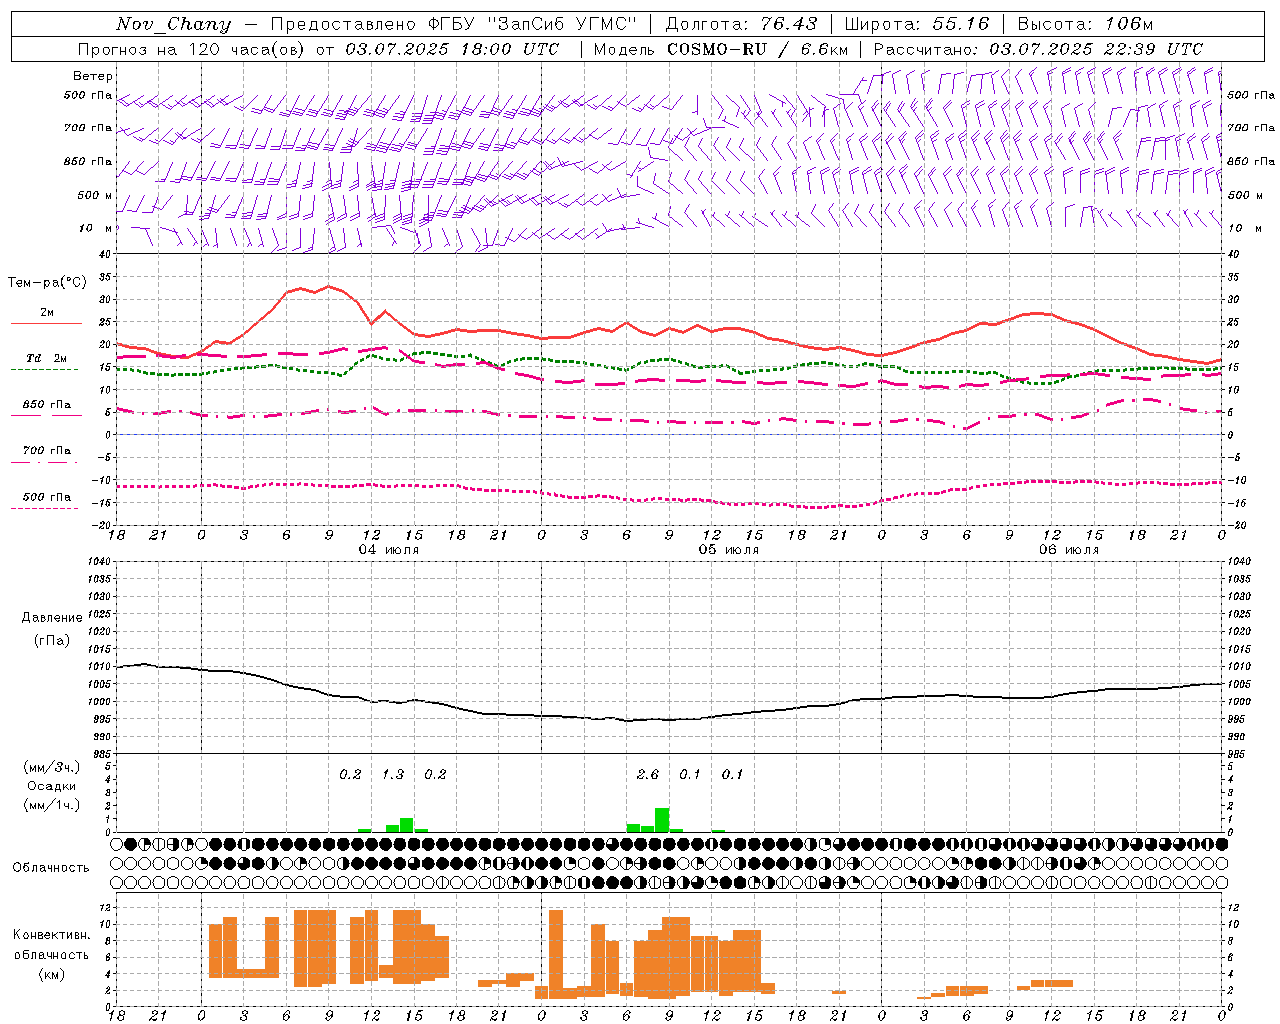This screenshot has width=1280, height=1024.
Task: Click the '700 гПа' temperature legend entry
Action: coord(47,451)
